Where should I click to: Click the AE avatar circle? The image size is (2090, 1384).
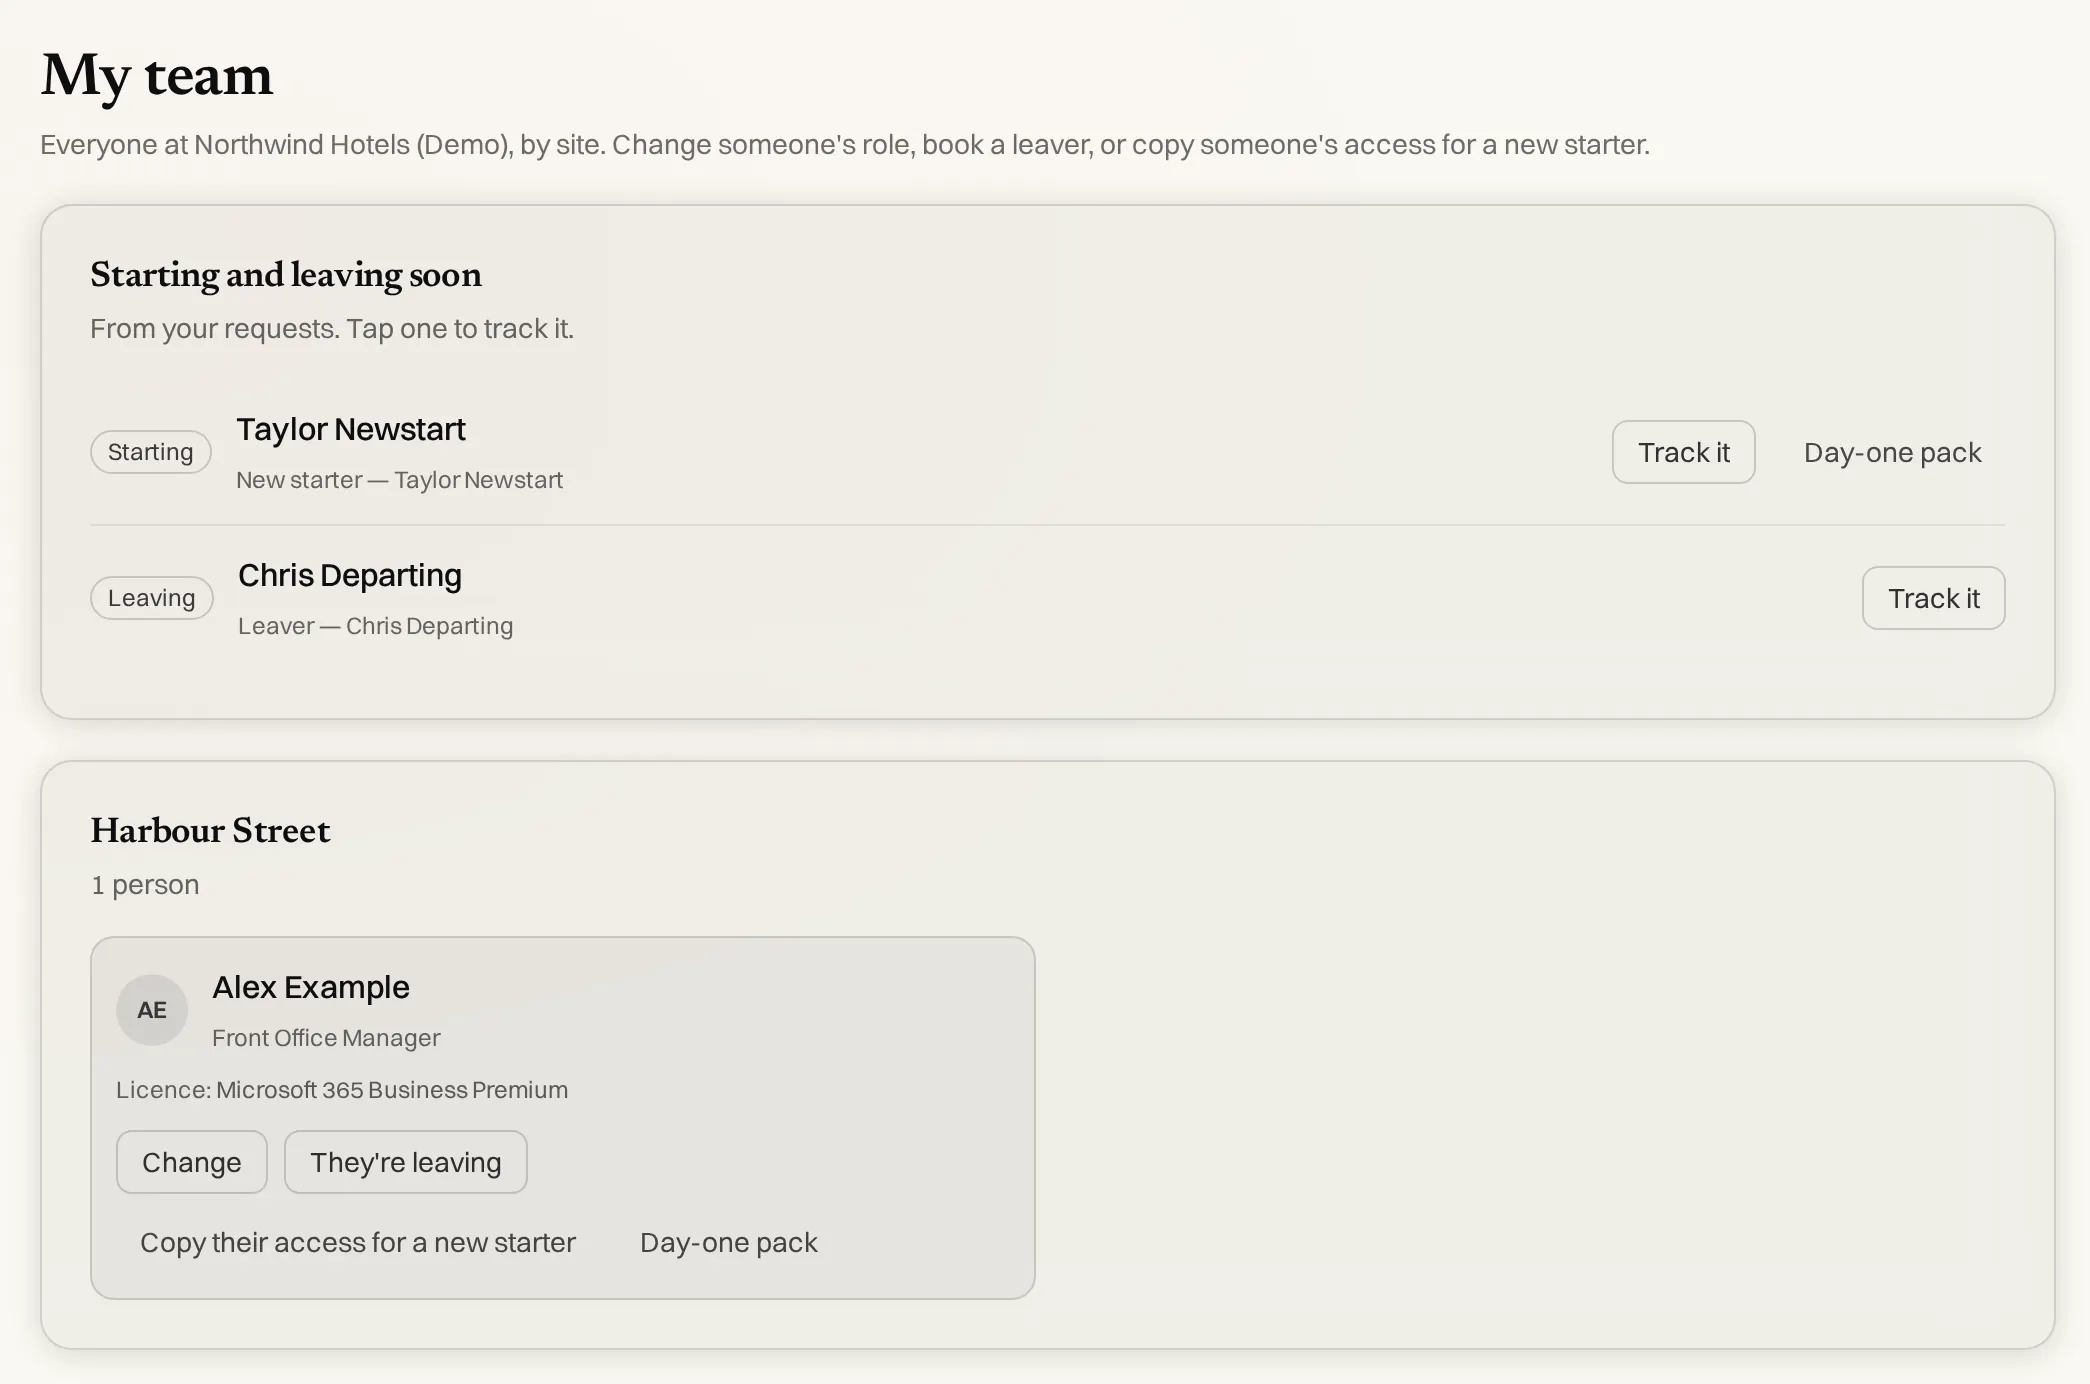(x=152, y=1010)
